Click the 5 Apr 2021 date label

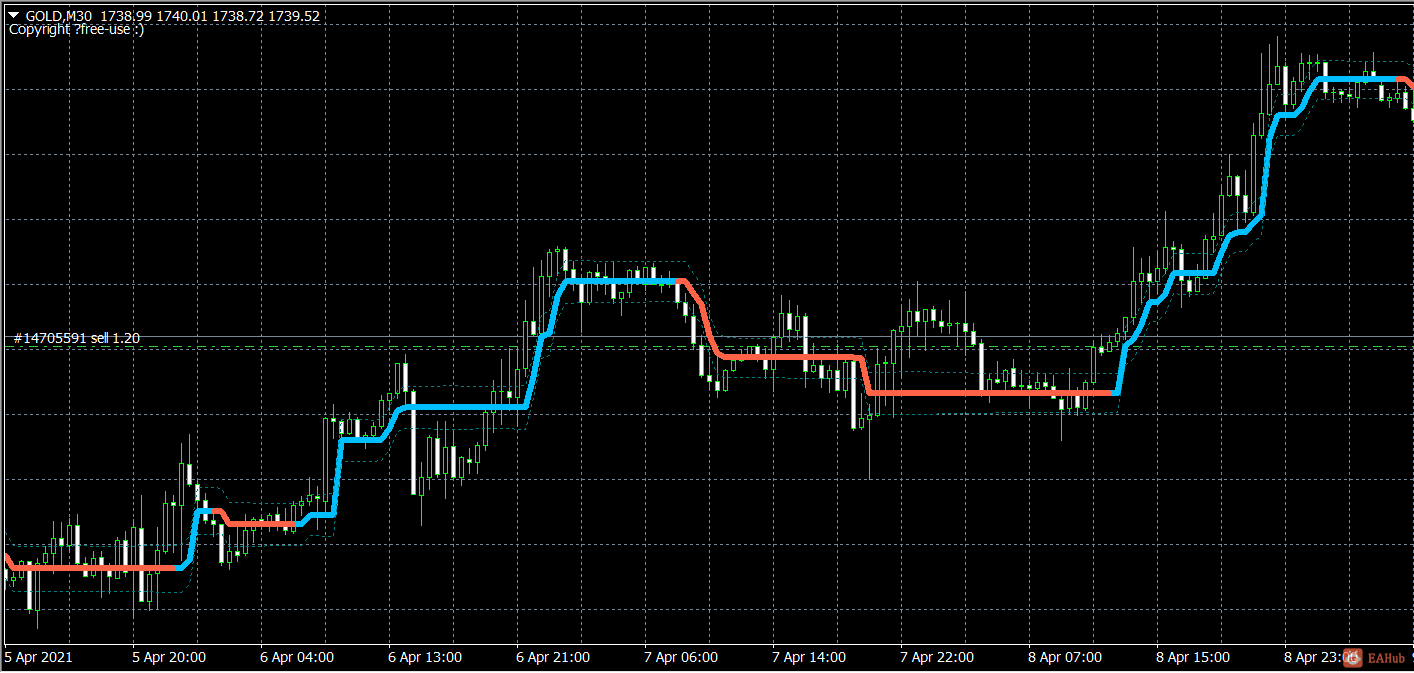(x=39, y=657)
